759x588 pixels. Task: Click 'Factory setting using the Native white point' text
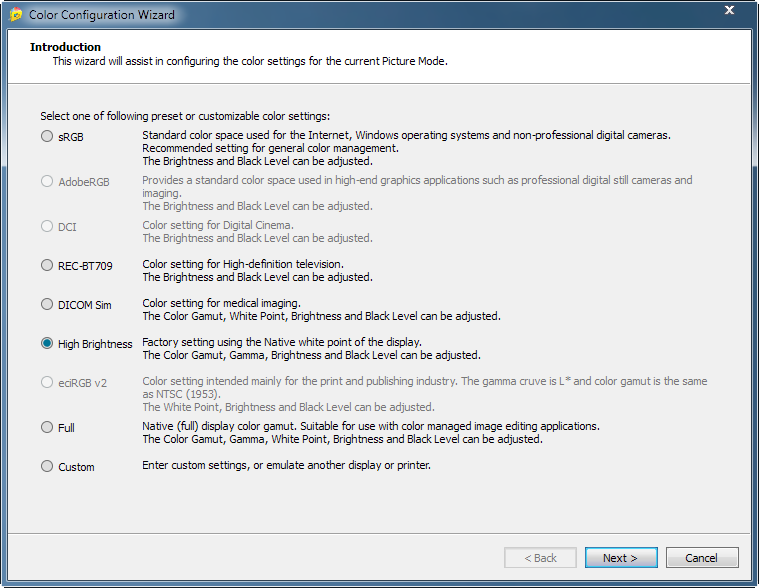pos(282,342)
